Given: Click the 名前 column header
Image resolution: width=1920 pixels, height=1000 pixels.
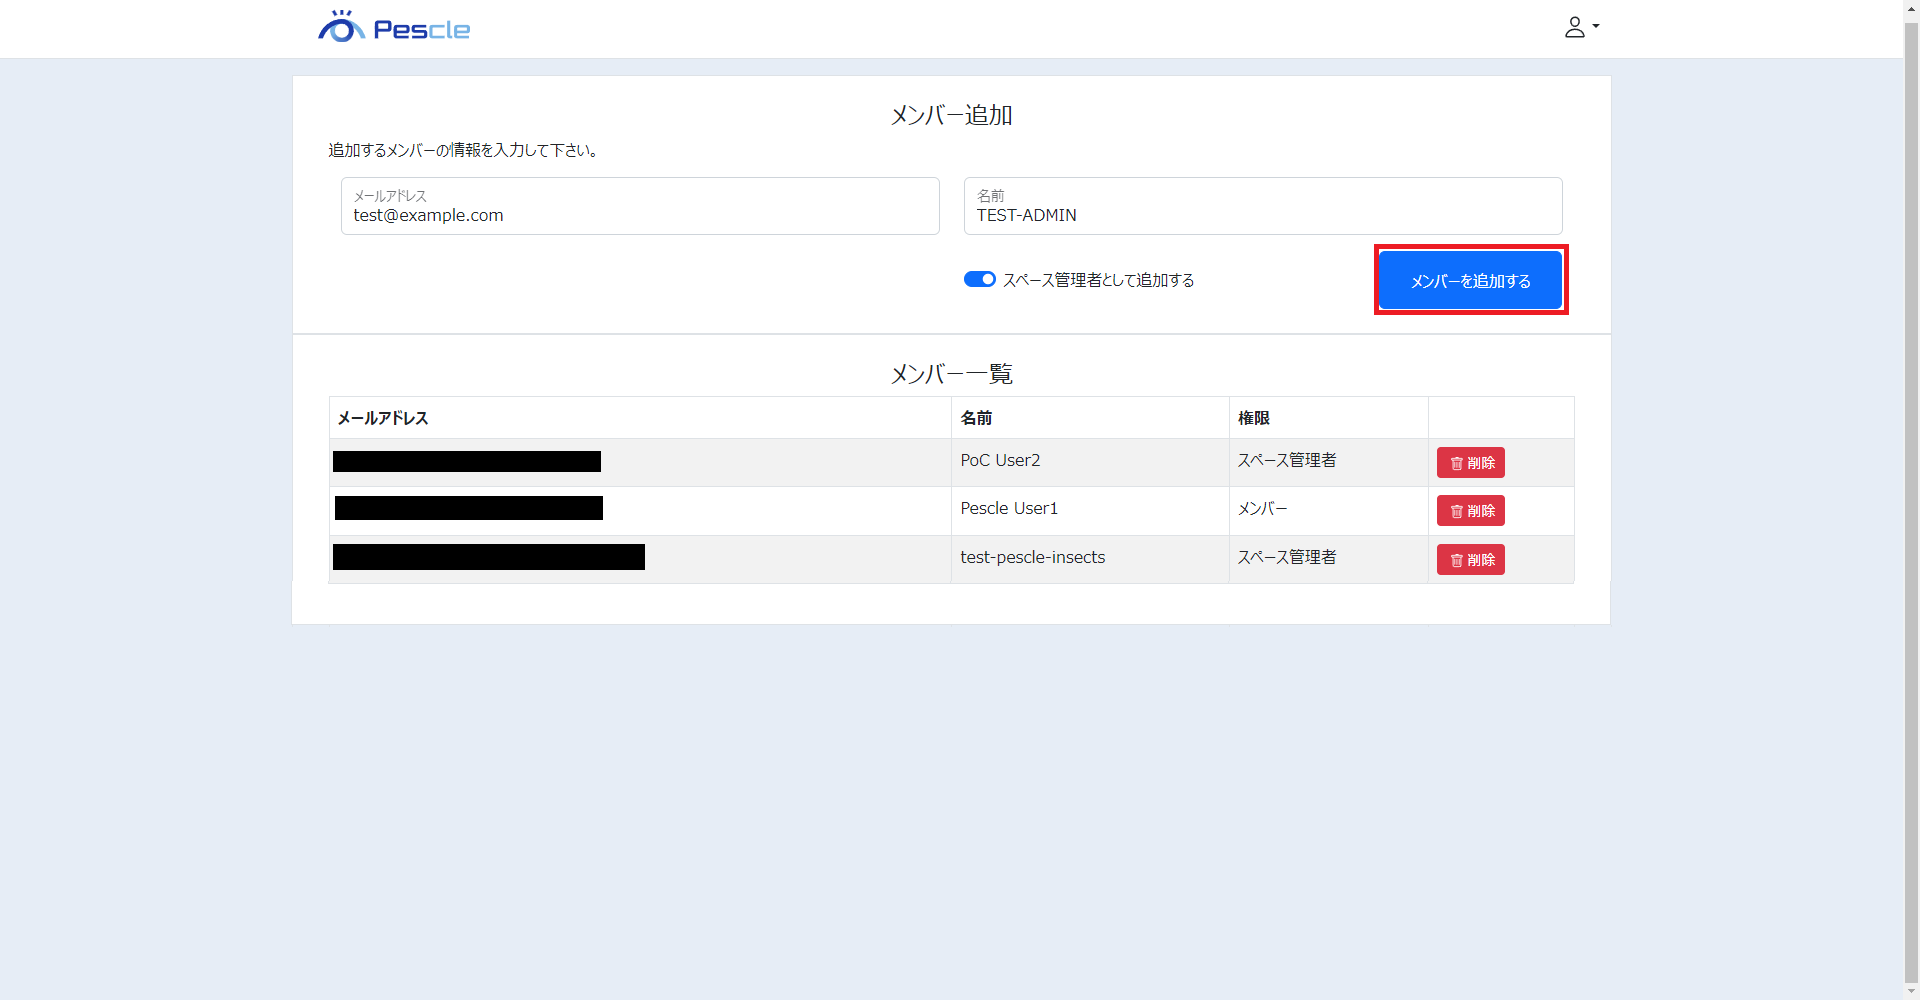Looking at the screenshot, I should 976,418.
